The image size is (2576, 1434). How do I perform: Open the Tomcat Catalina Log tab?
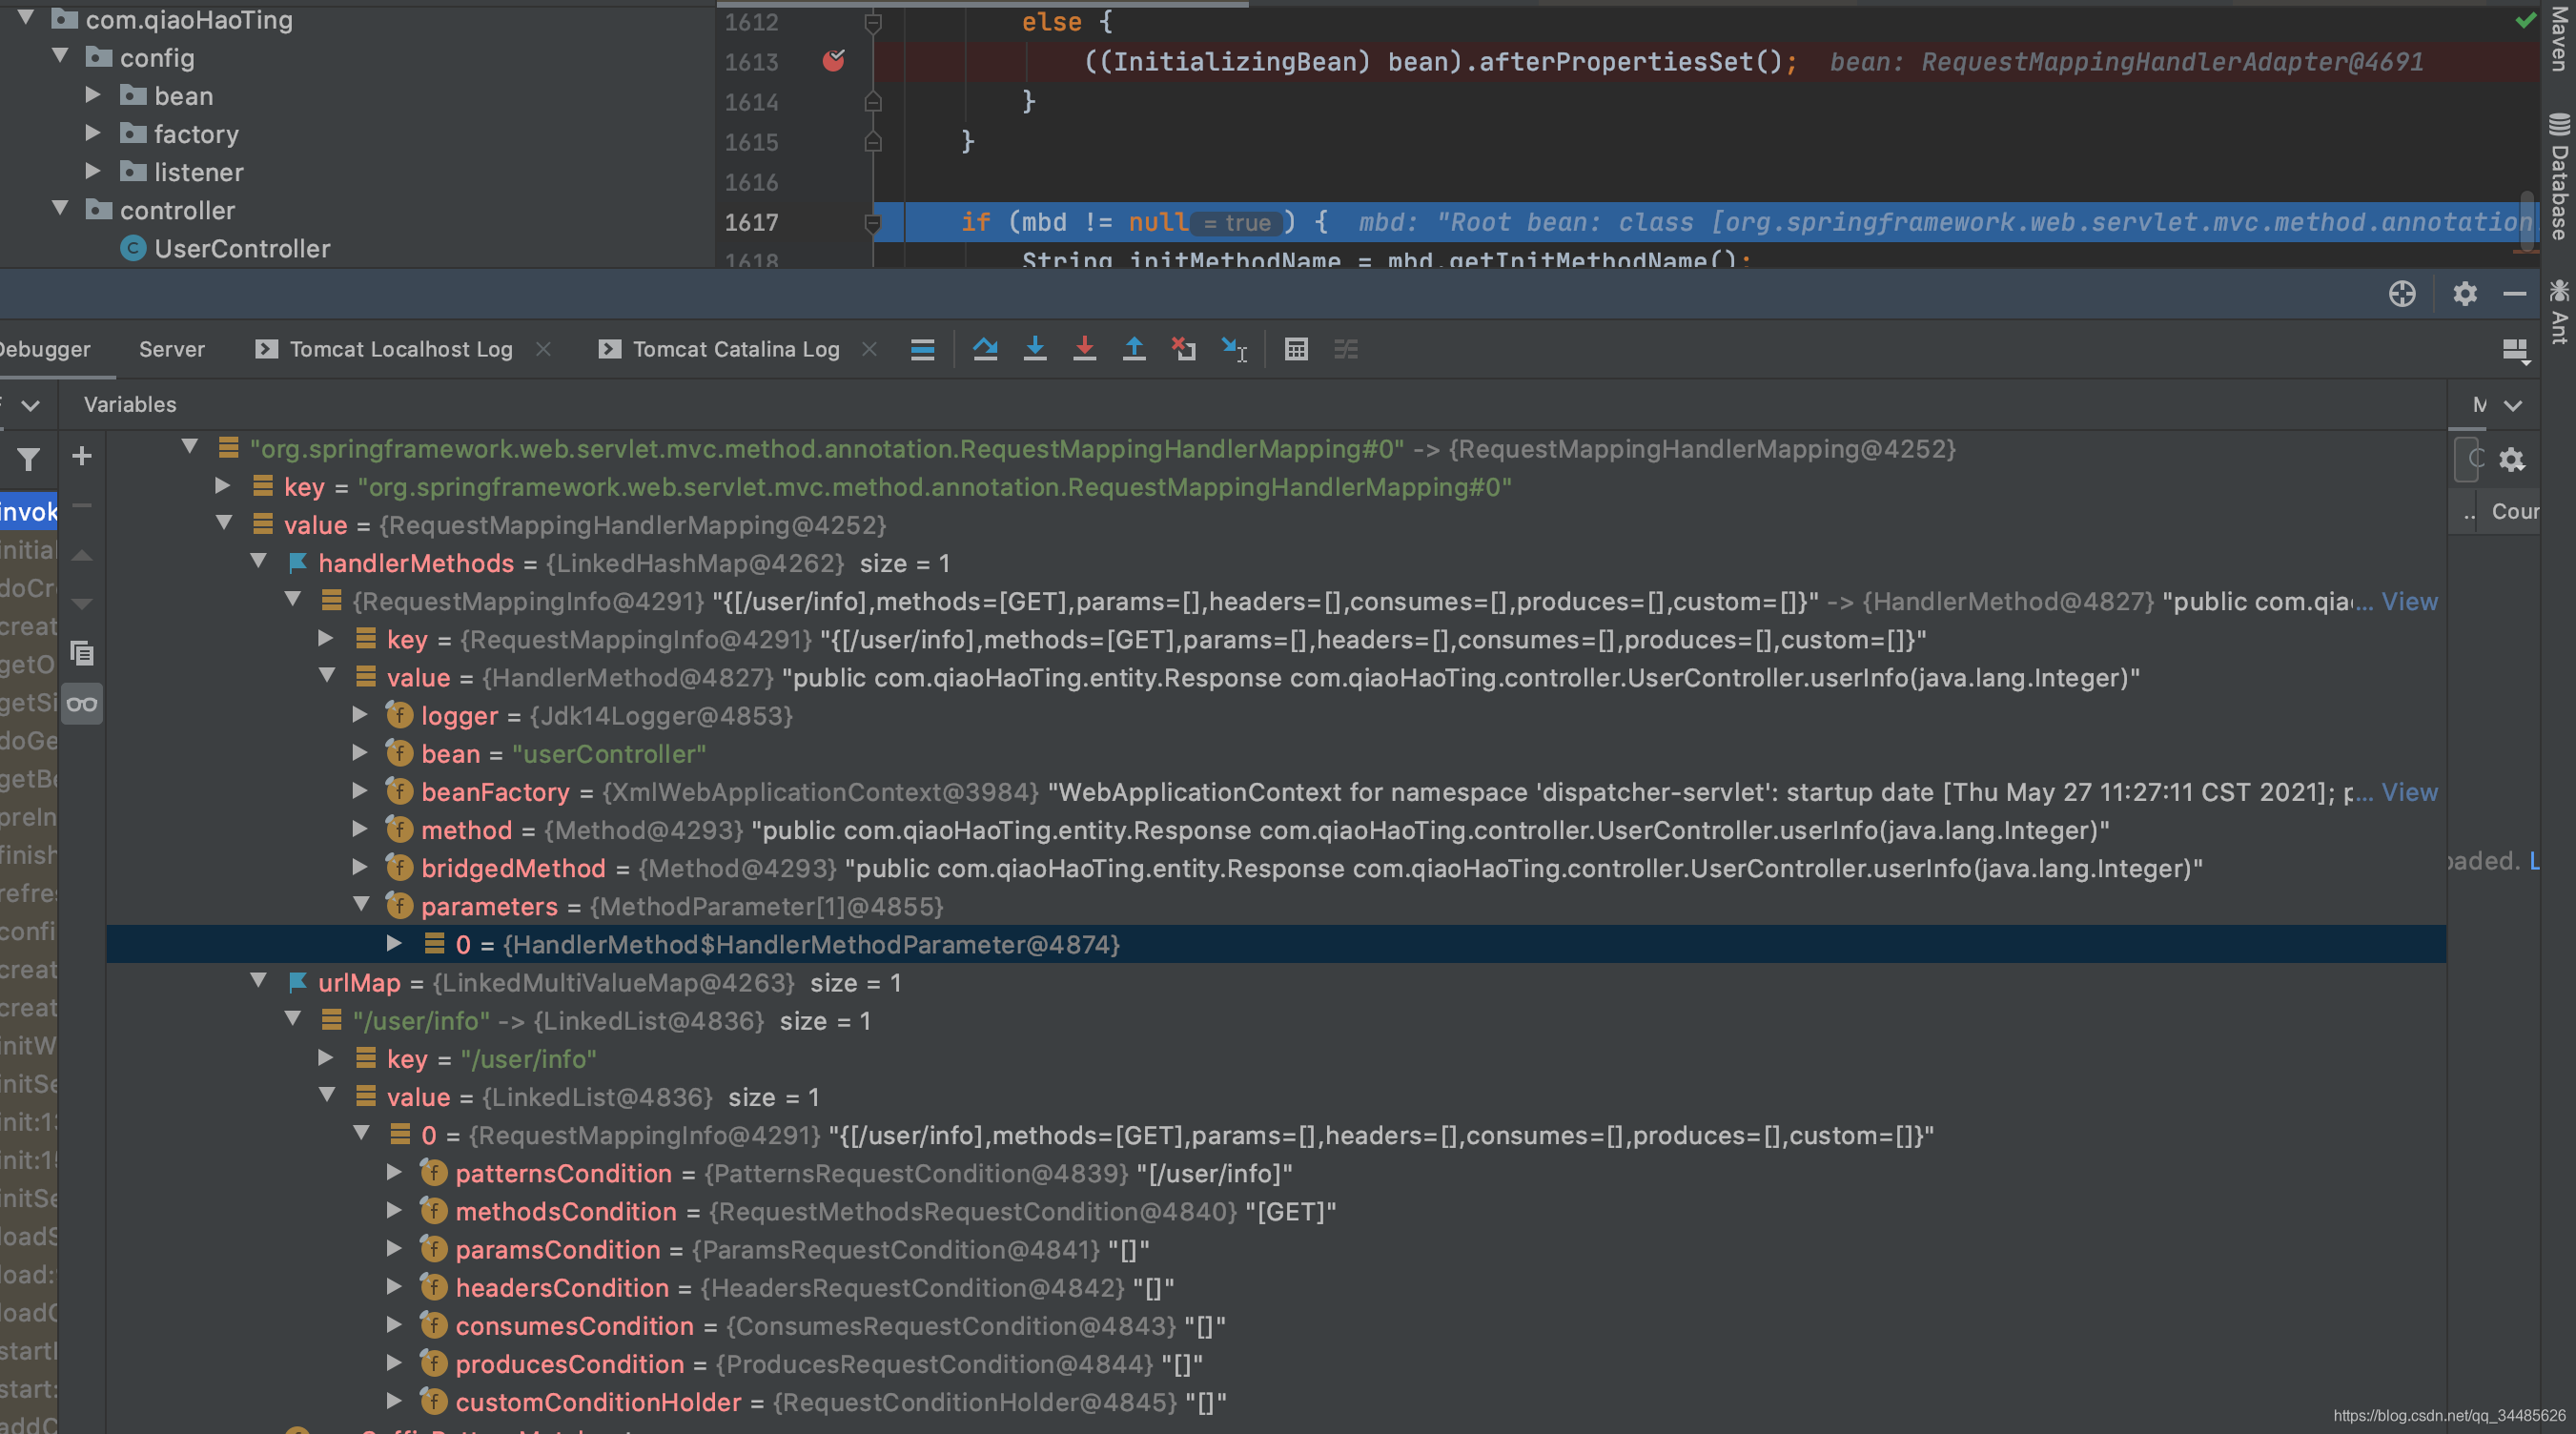click(735, 349)
